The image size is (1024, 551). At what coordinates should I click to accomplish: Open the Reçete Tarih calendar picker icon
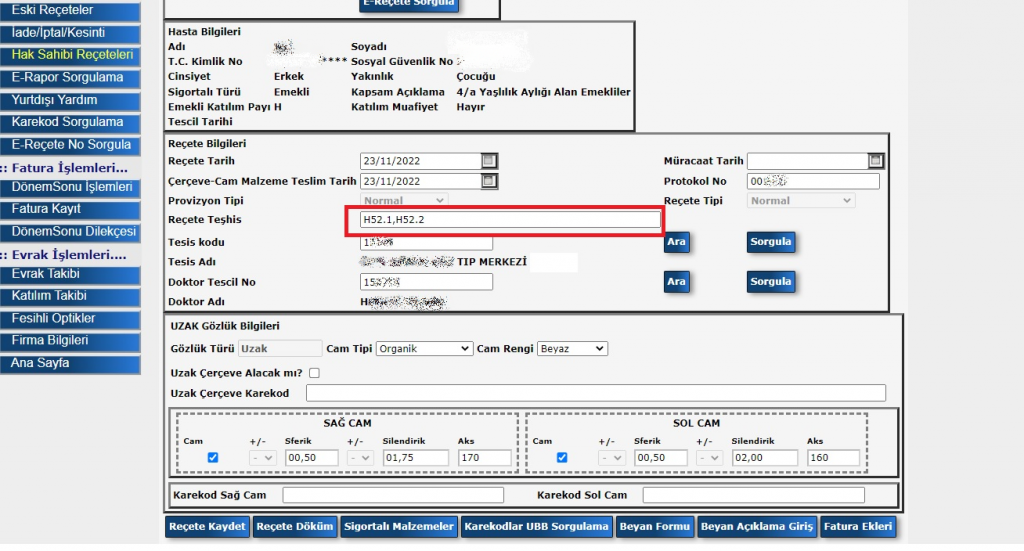pos(488,161)
